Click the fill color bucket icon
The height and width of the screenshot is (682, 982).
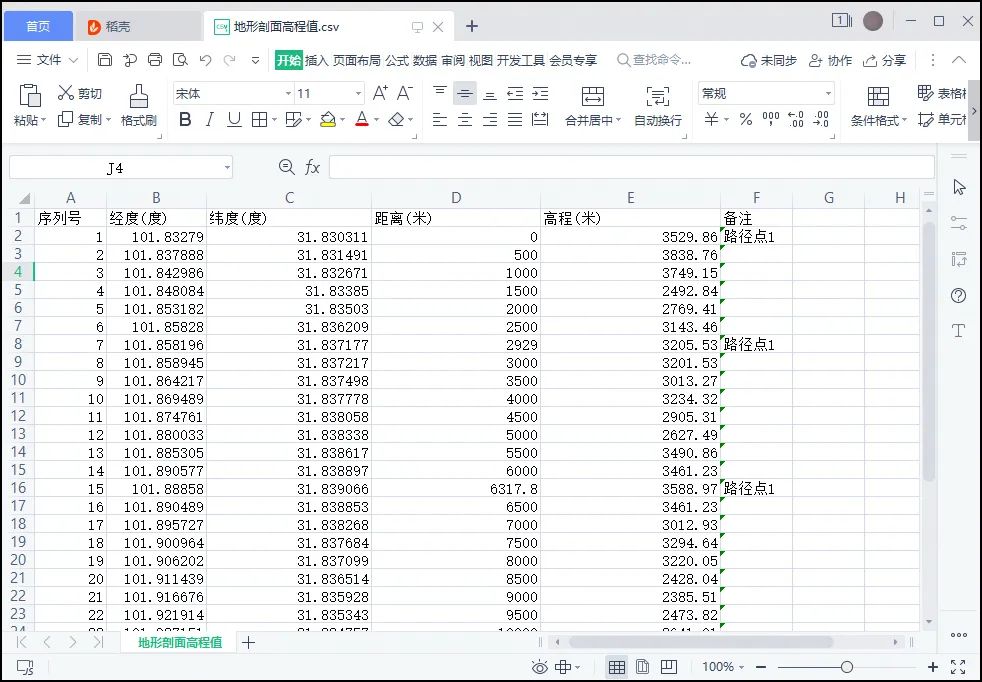click(x=328, y=119)
